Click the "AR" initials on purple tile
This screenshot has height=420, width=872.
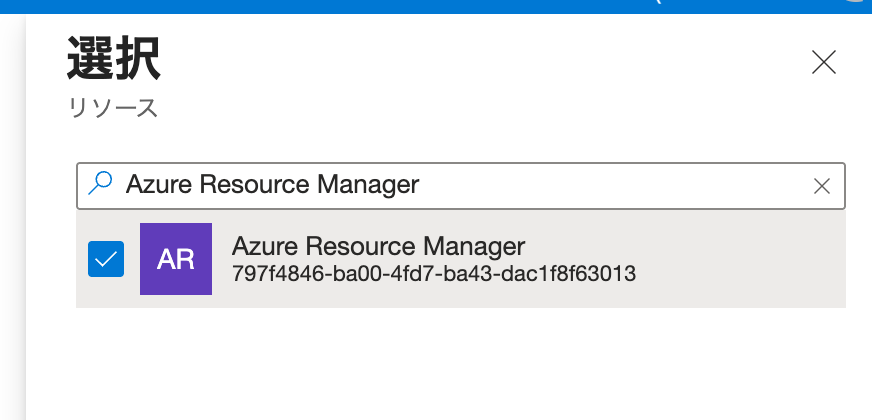(x=176, y=259)
